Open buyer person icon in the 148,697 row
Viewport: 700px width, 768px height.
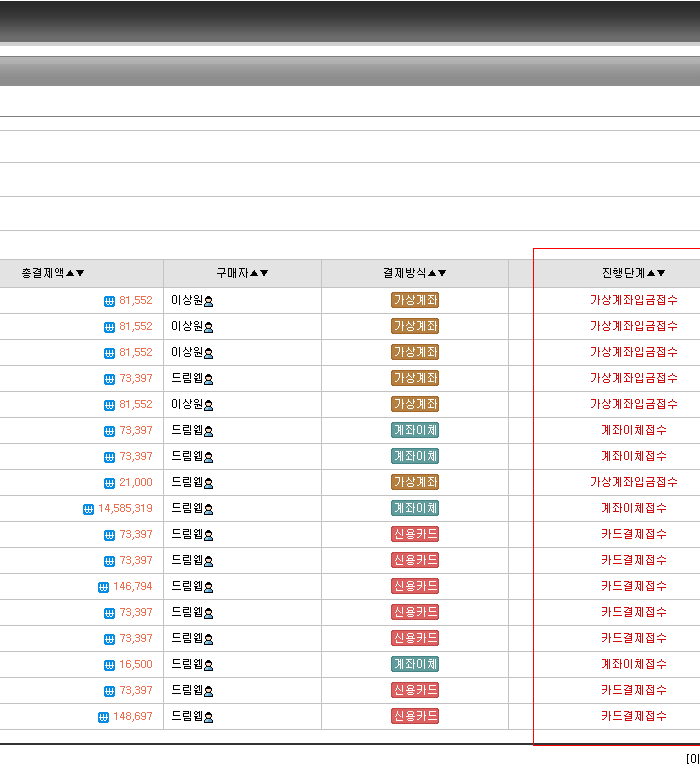click(x=209, y=717)
